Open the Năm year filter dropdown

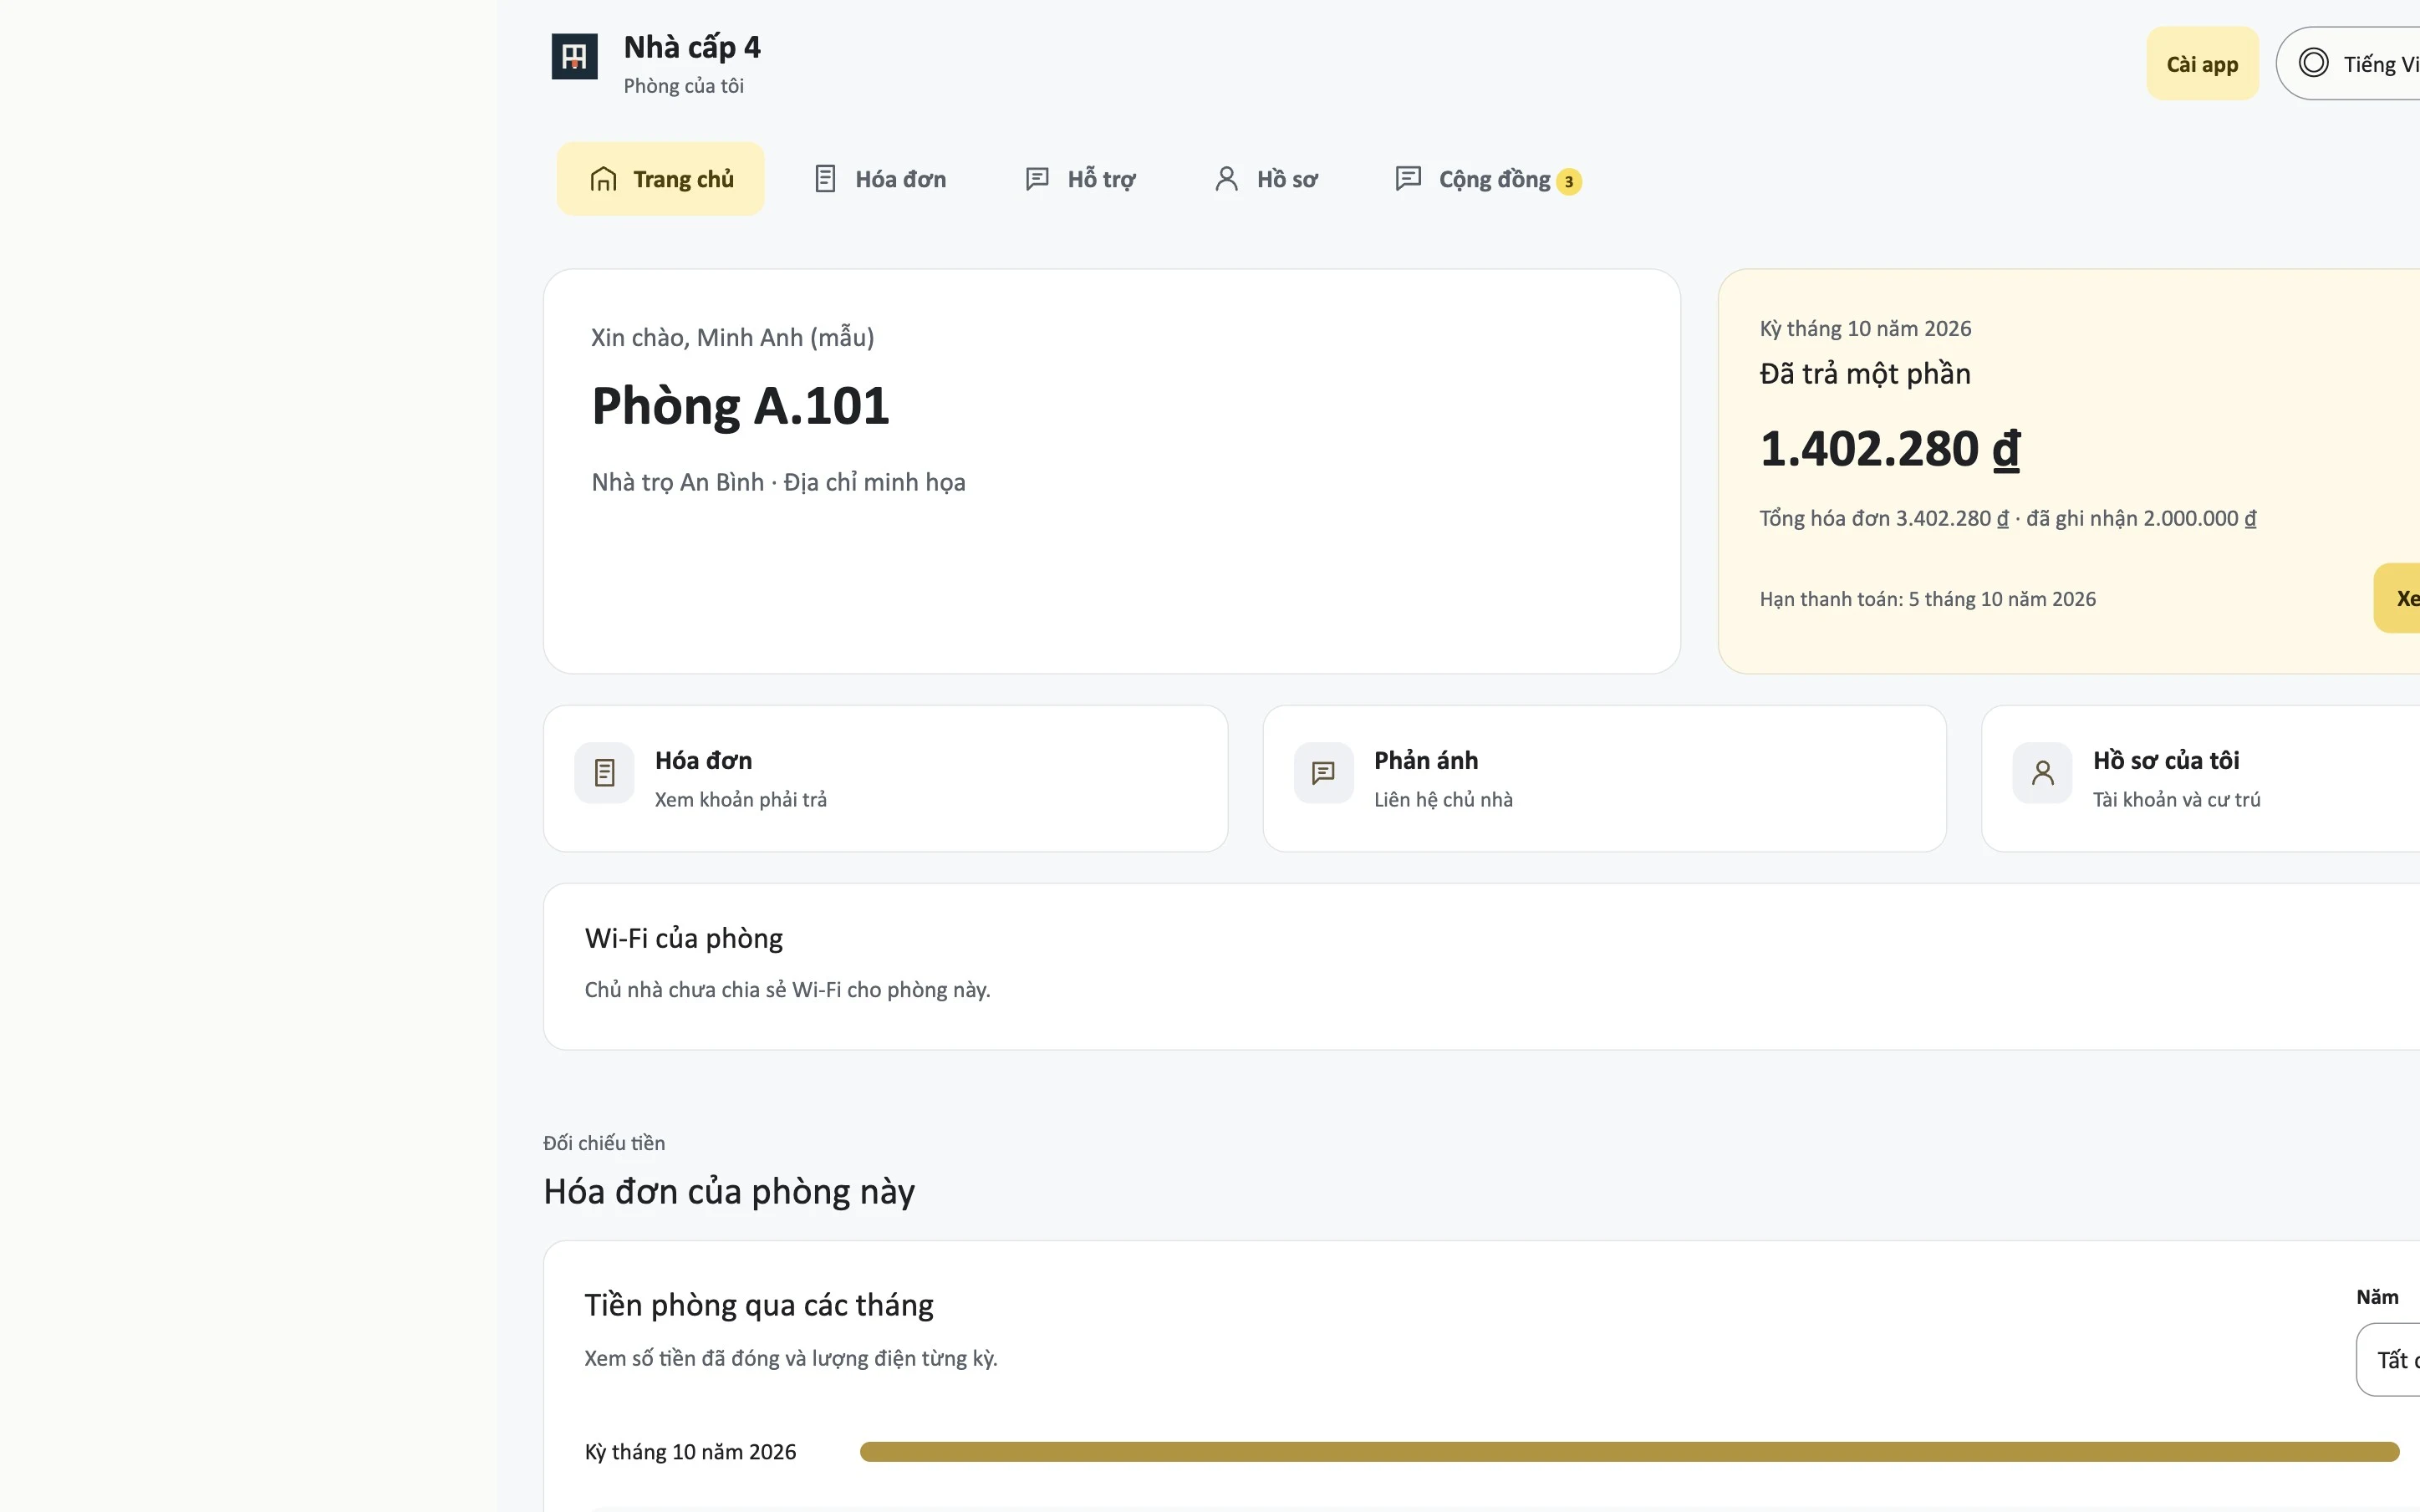point(2388,1360)
